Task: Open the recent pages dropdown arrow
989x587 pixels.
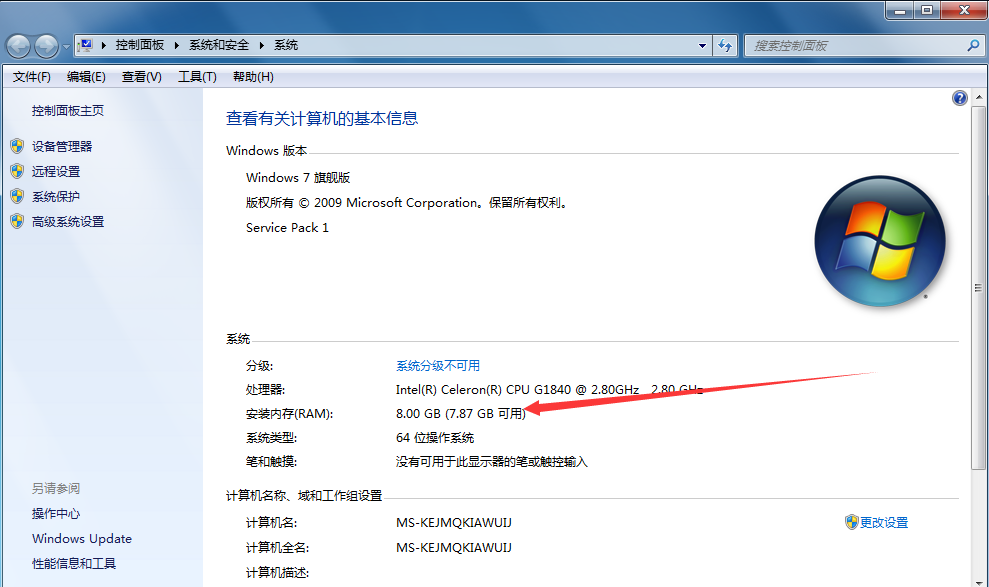Action: point(66,46)
